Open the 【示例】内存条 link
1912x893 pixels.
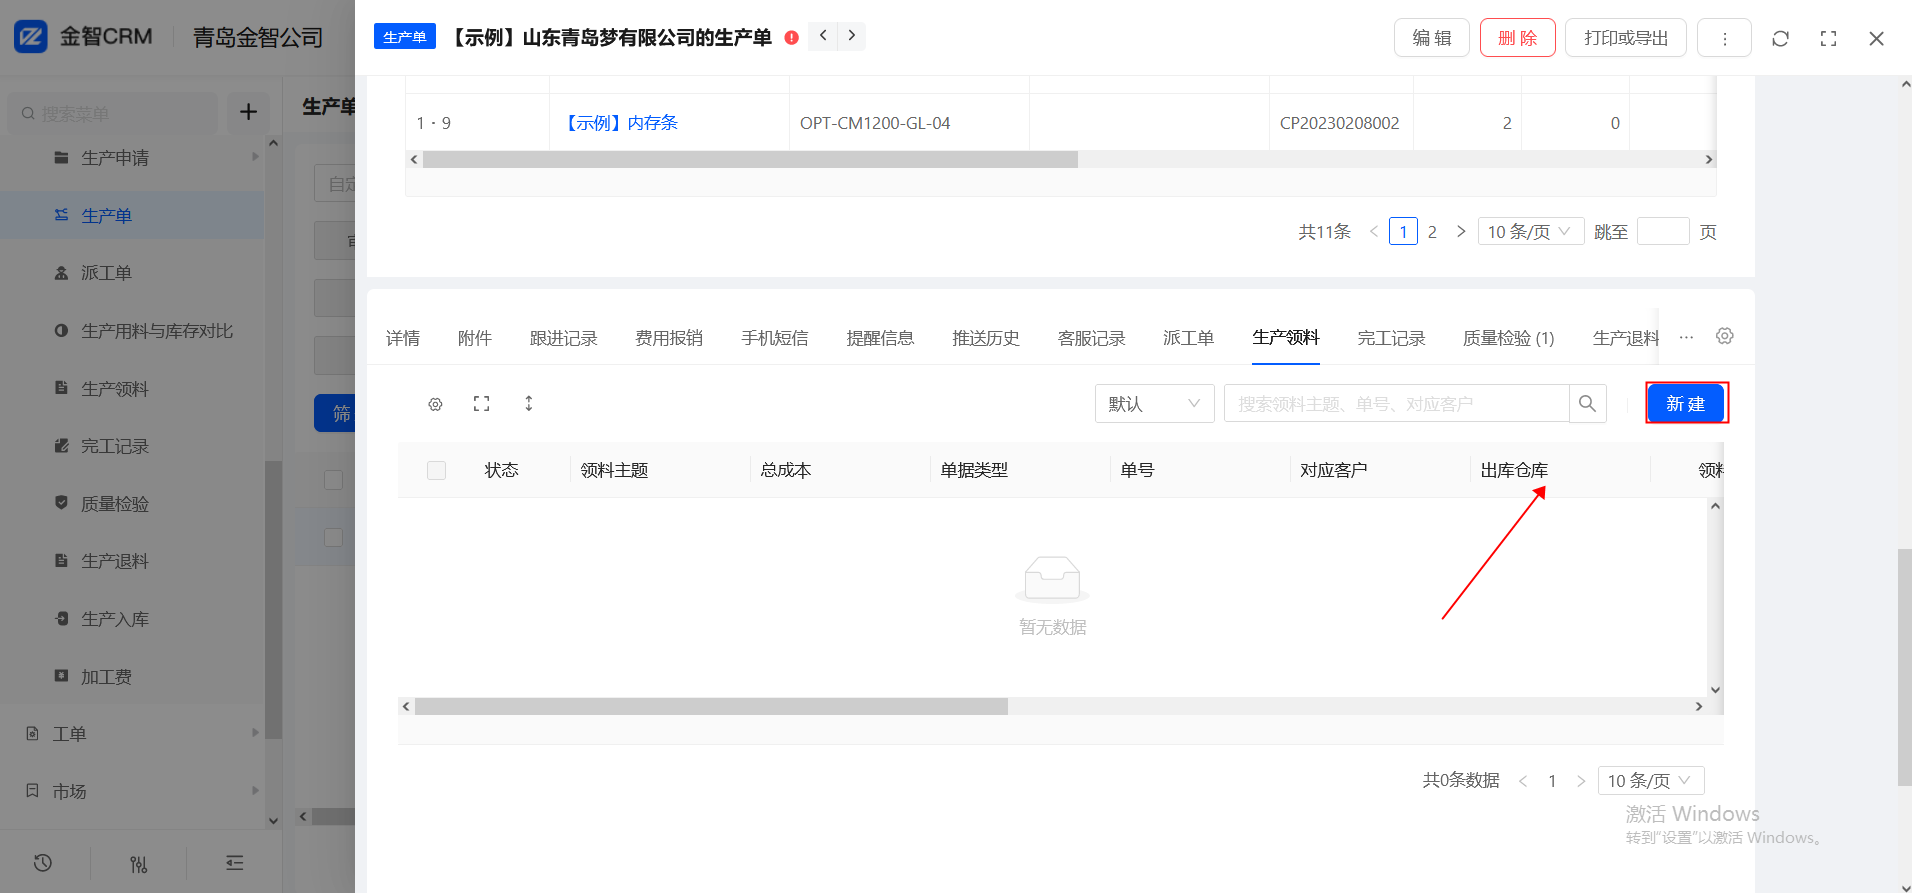tap(620, 123)
